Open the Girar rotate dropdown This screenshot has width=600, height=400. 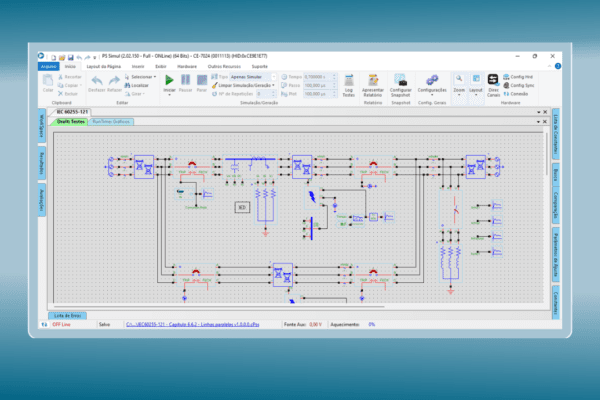point(135,94)
